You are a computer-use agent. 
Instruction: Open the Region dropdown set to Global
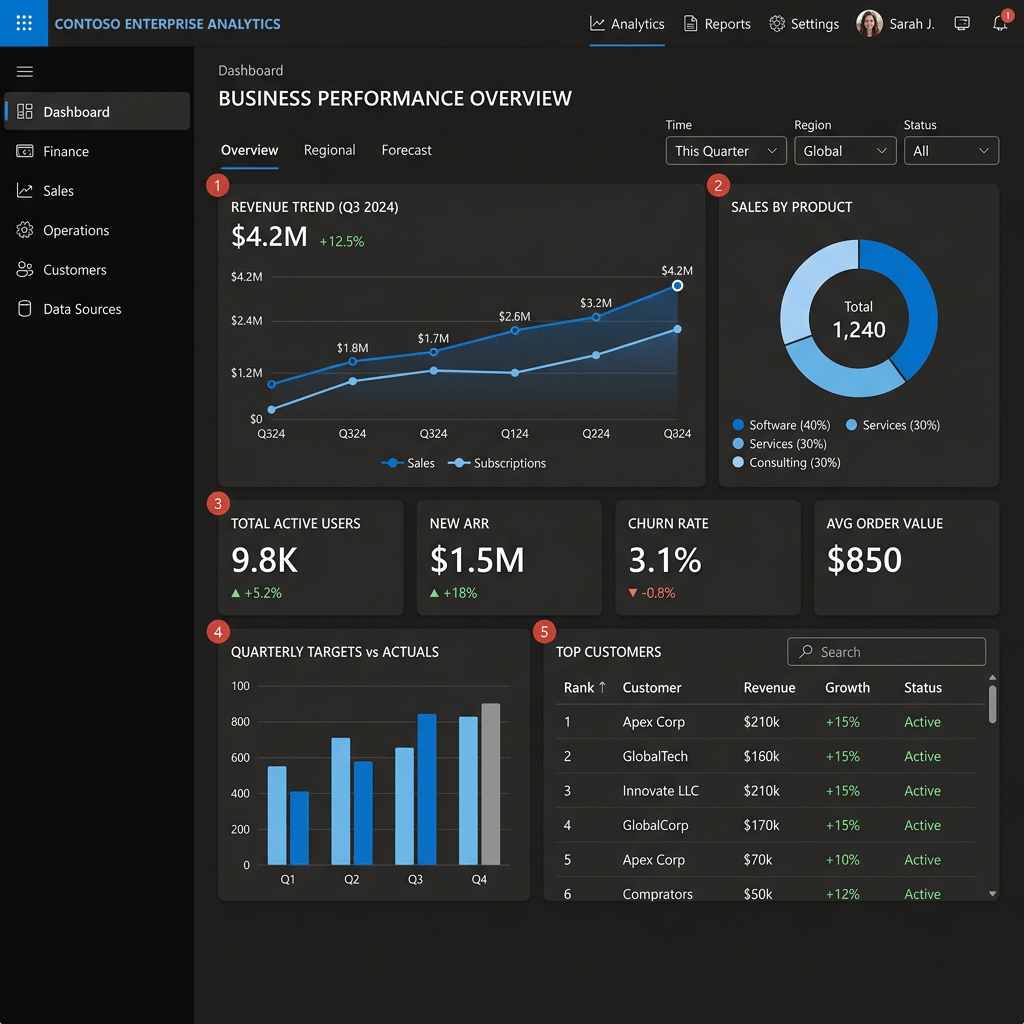pos(844,151)
